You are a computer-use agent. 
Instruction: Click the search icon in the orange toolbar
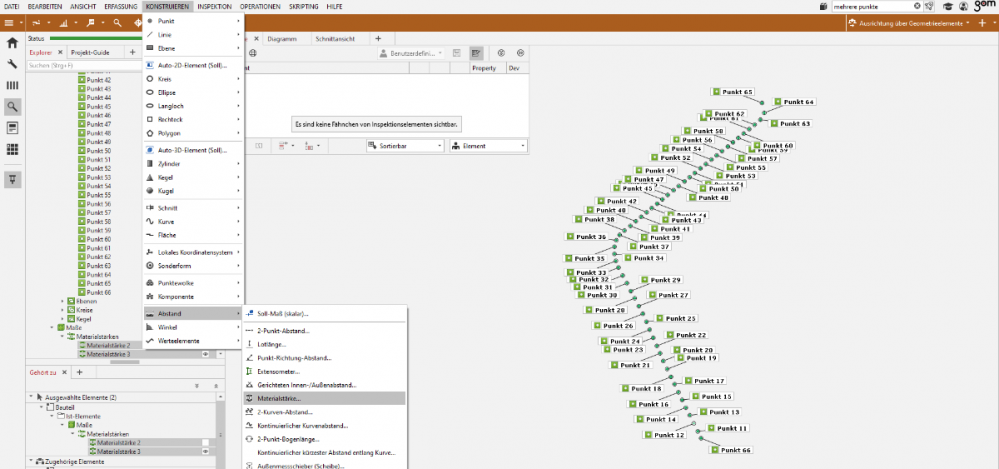(116, 22)
